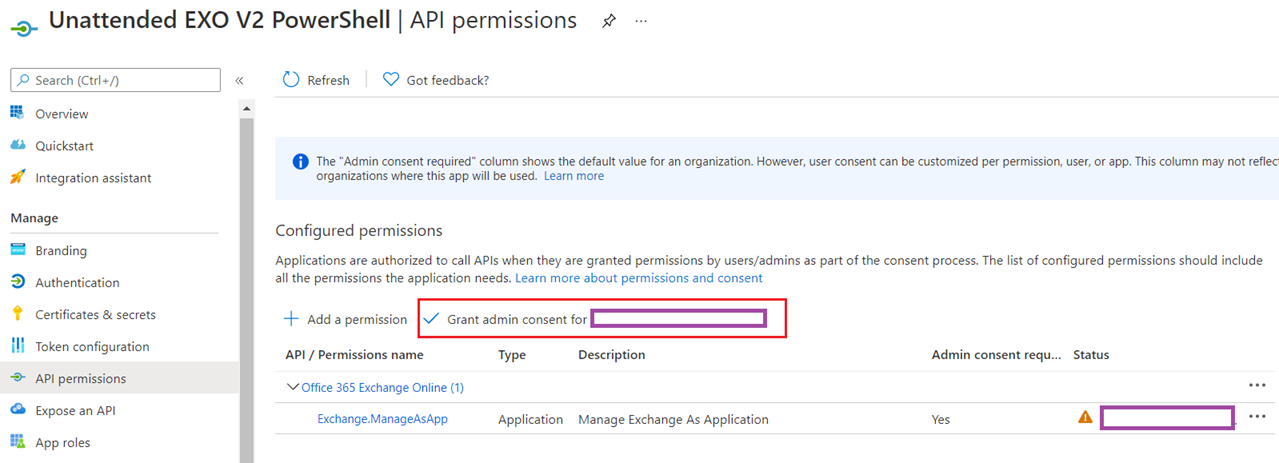Click the app registration icon beside the title
The image size is (1279, 463).
click(22, 28)
